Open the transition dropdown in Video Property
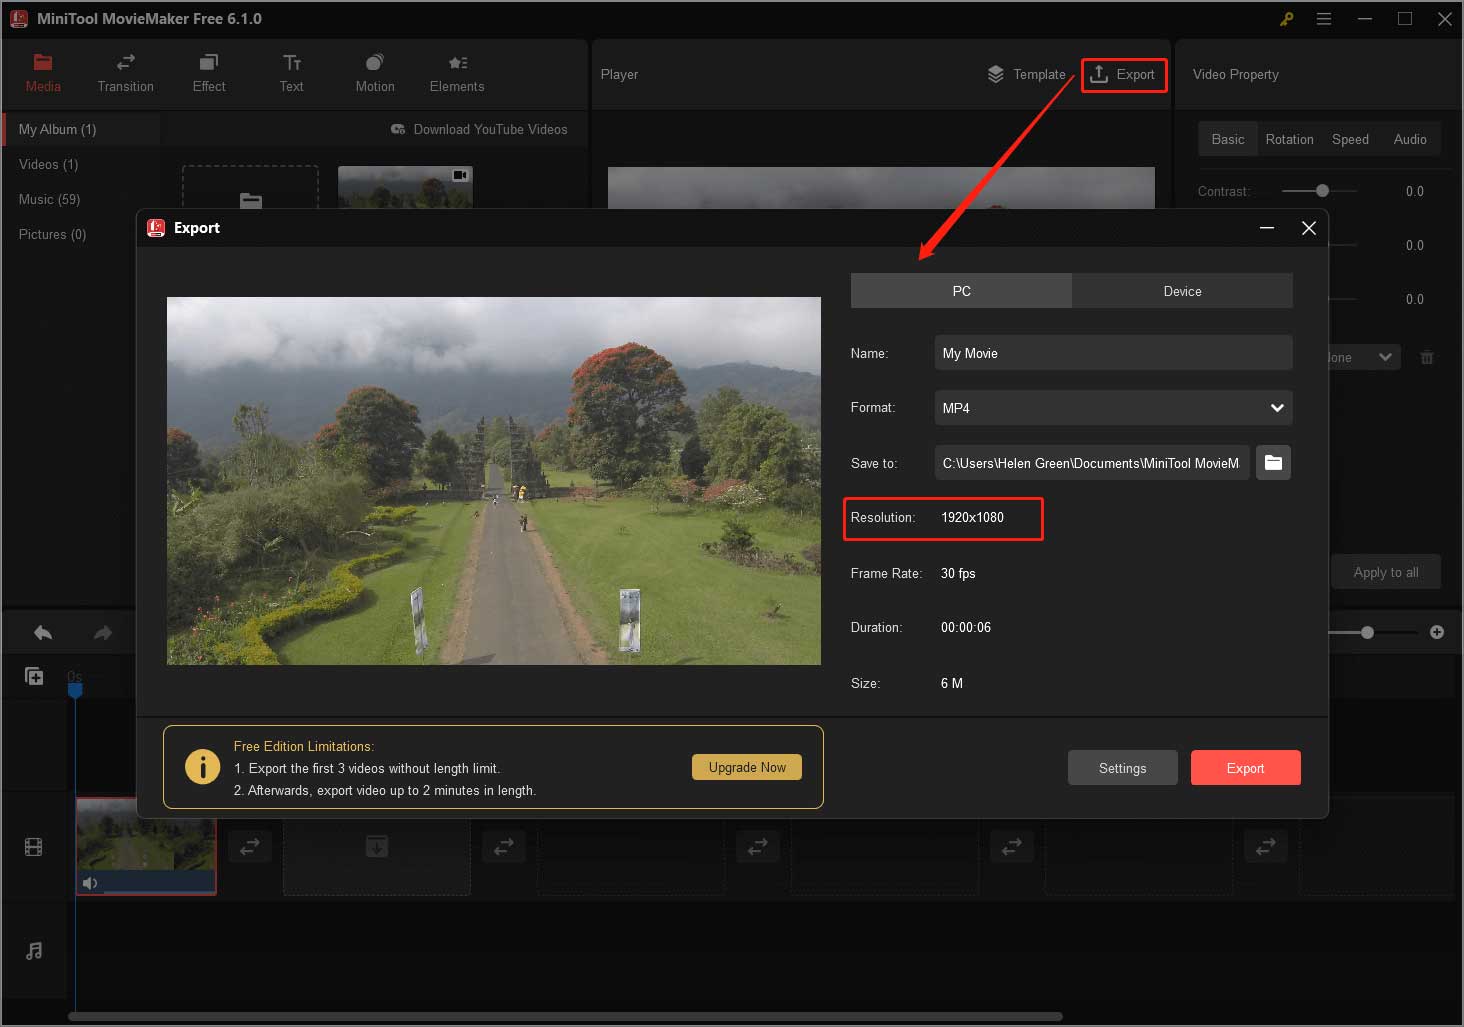This screenshot has width=1464, height=1027. (x=1386, y=357)
